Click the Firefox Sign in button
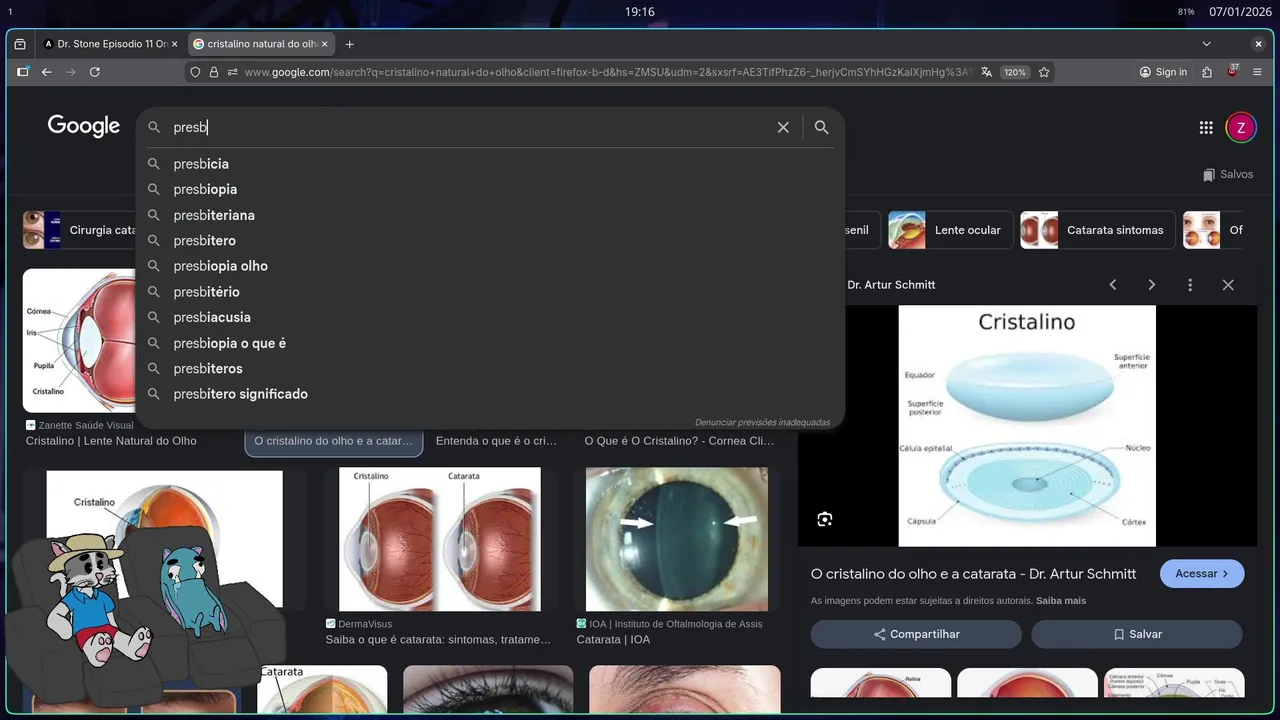 (1163, 72)
